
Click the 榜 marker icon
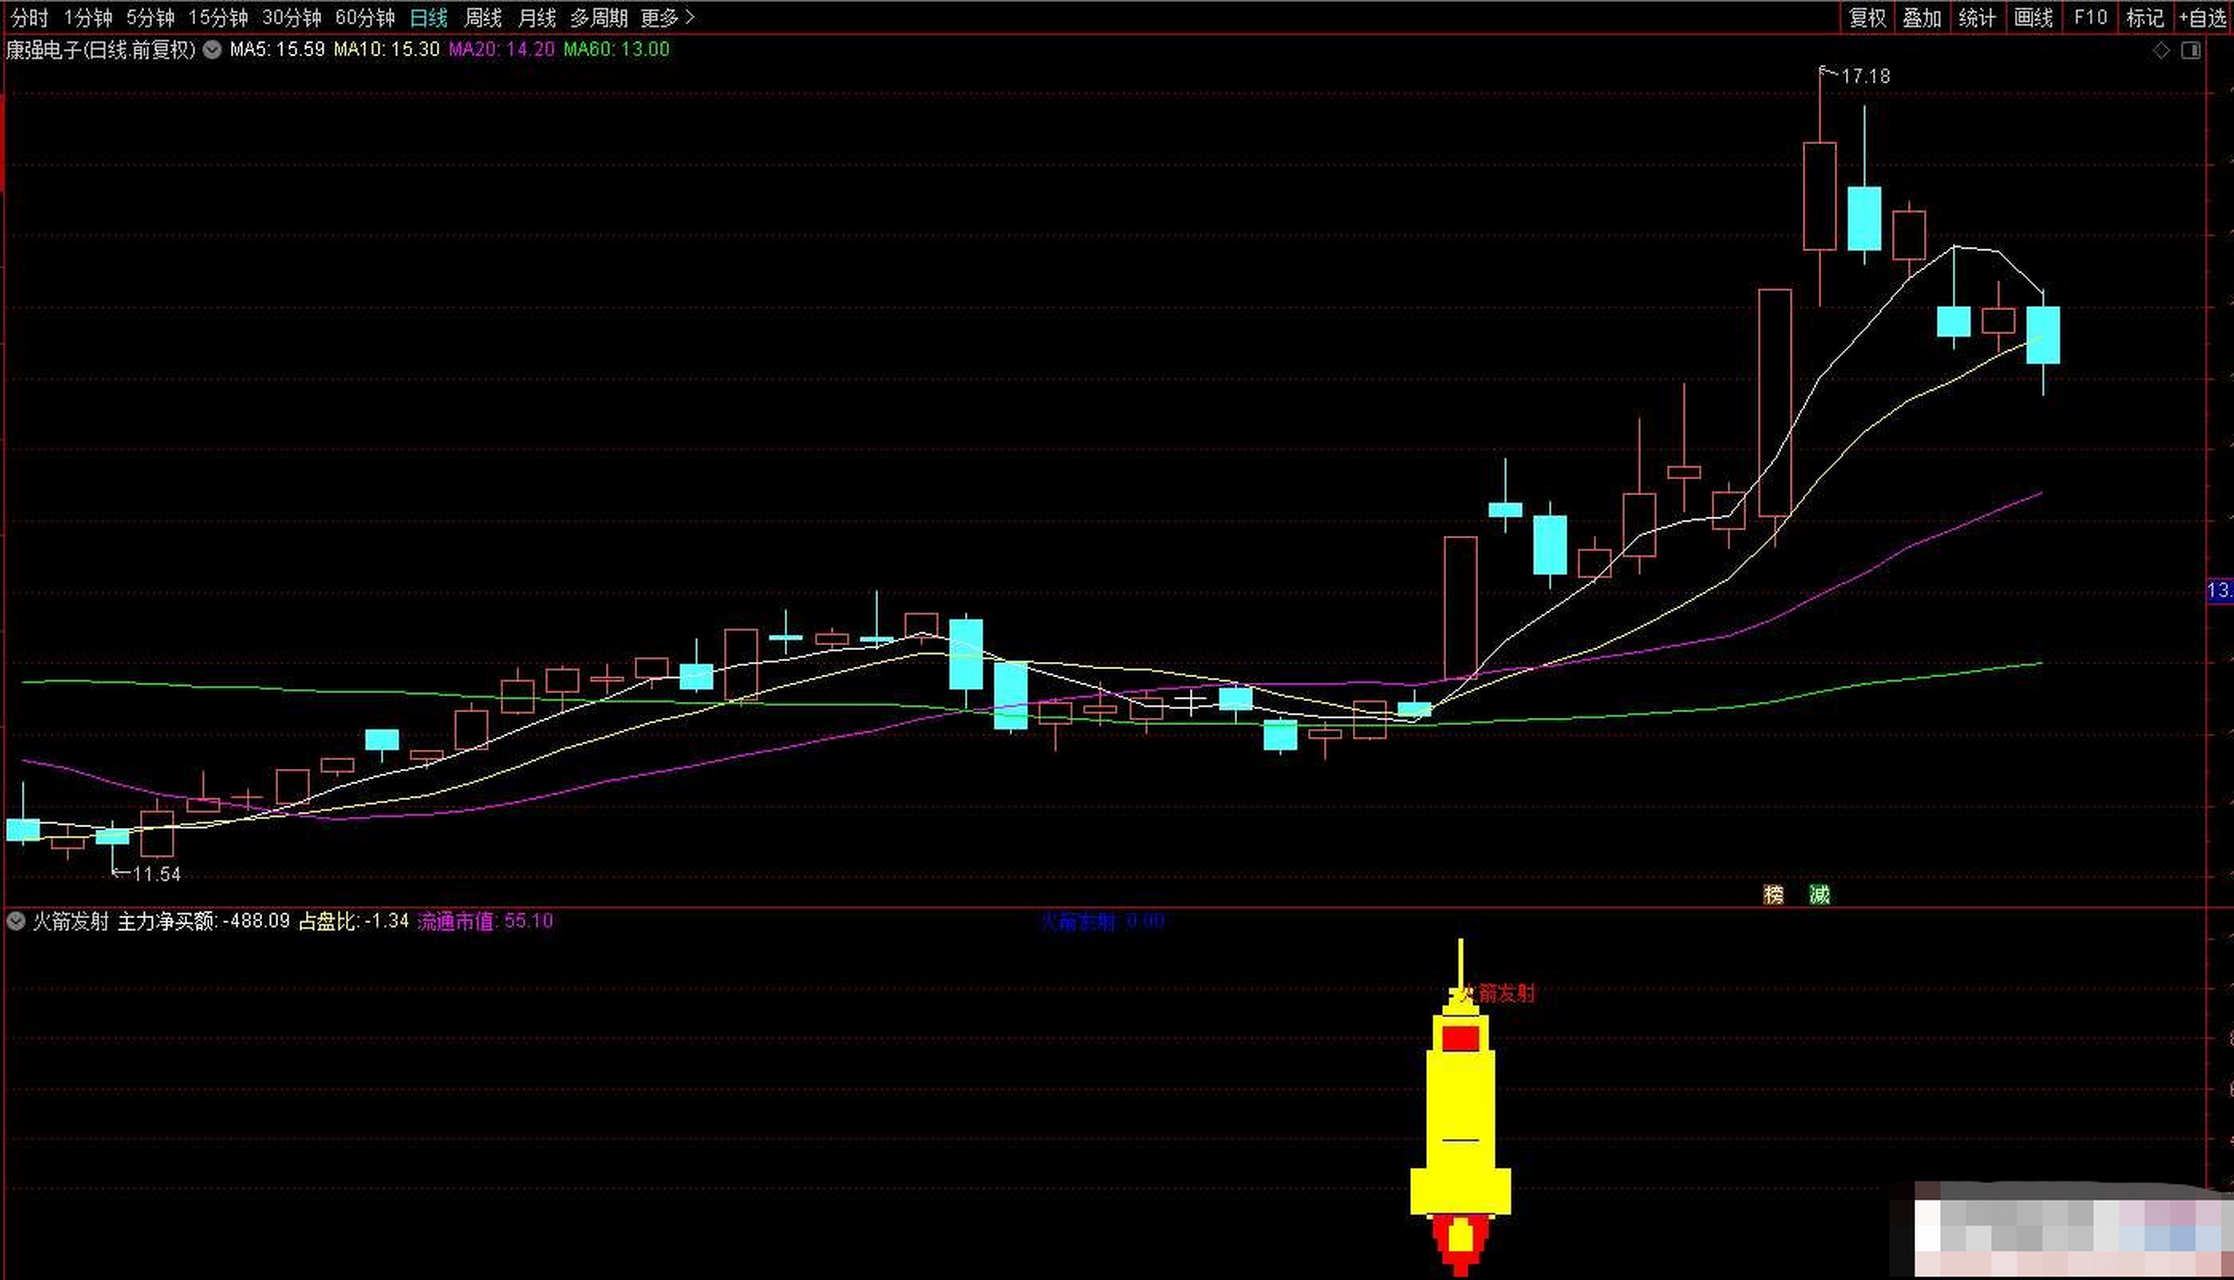coord(1774,894)
